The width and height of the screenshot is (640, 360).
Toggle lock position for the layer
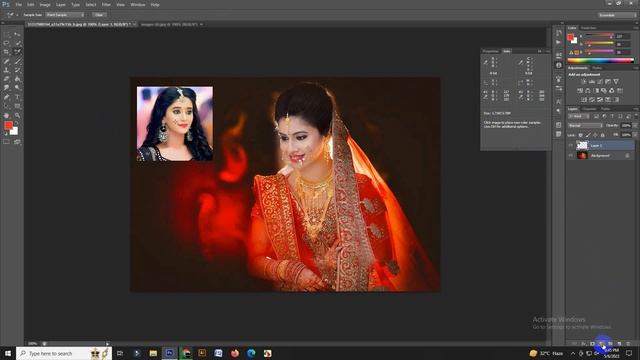tap(595, 135)
